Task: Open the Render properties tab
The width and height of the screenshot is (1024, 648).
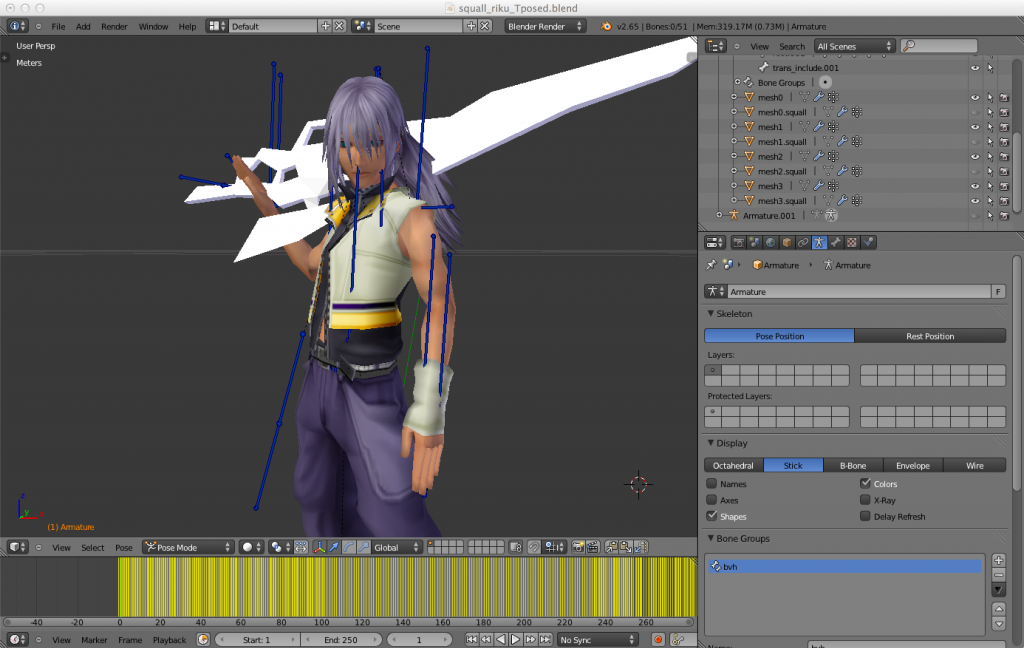Action: (739, 242)
